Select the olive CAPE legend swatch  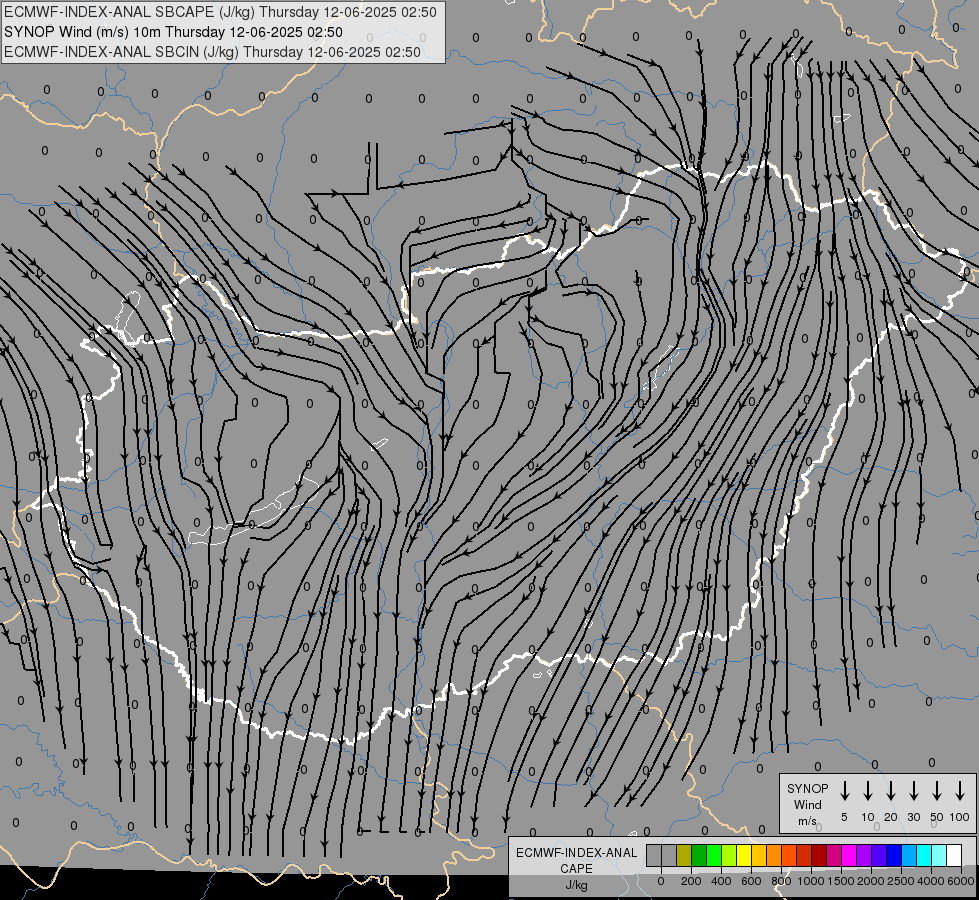coord(684,855)
